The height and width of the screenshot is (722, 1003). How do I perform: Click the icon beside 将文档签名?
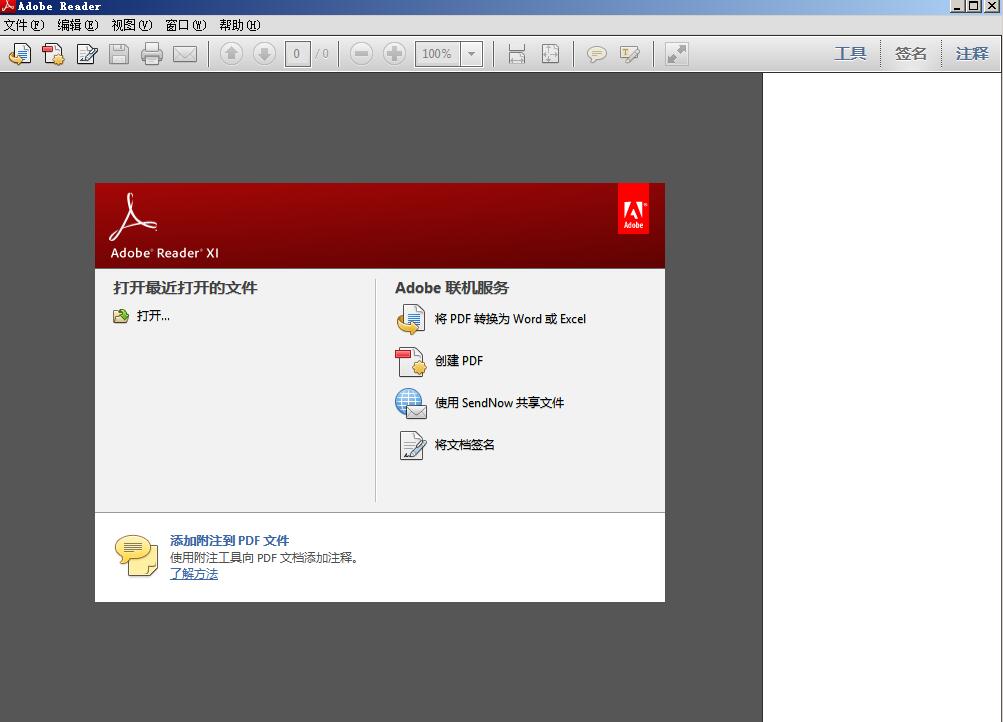pyautogui.click(x=412, y=445)
